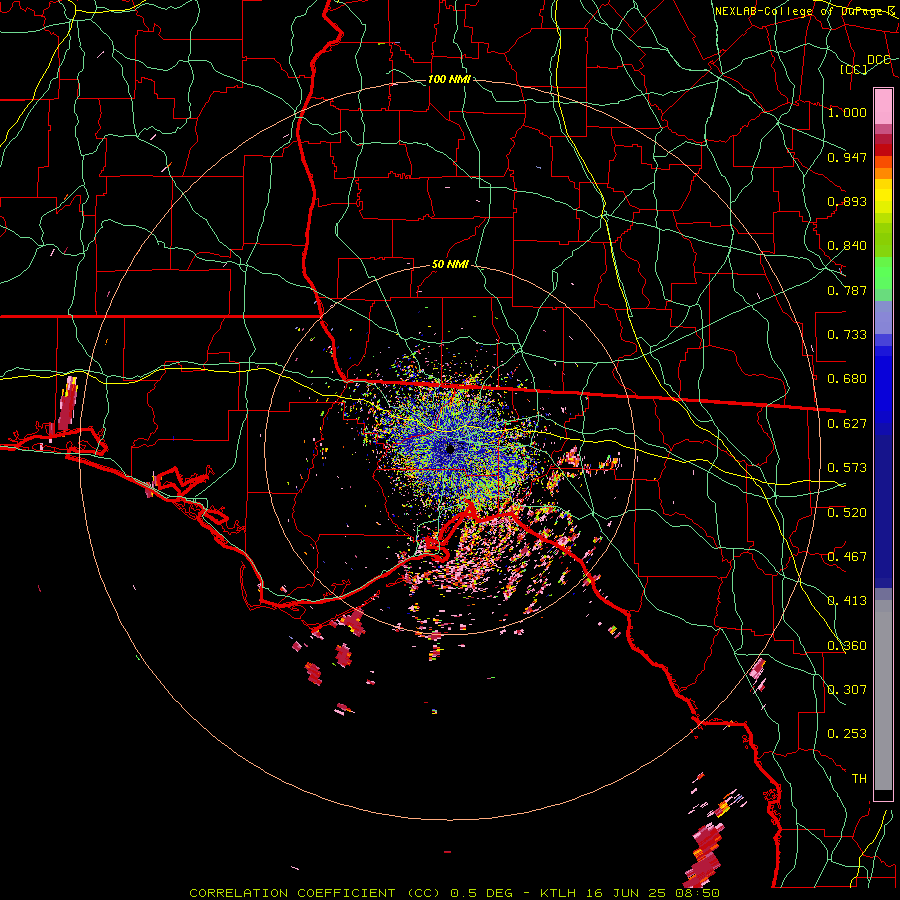Click the 50 NMI range ring label
Viewport: 900px width, 900px height.
(x=450, y=265)
